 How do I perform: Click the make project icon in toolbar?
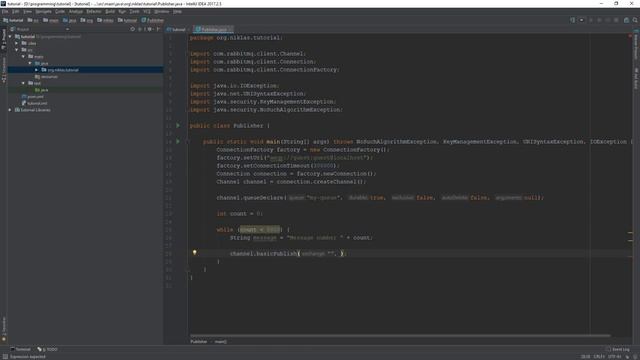(x=572, y=20)
